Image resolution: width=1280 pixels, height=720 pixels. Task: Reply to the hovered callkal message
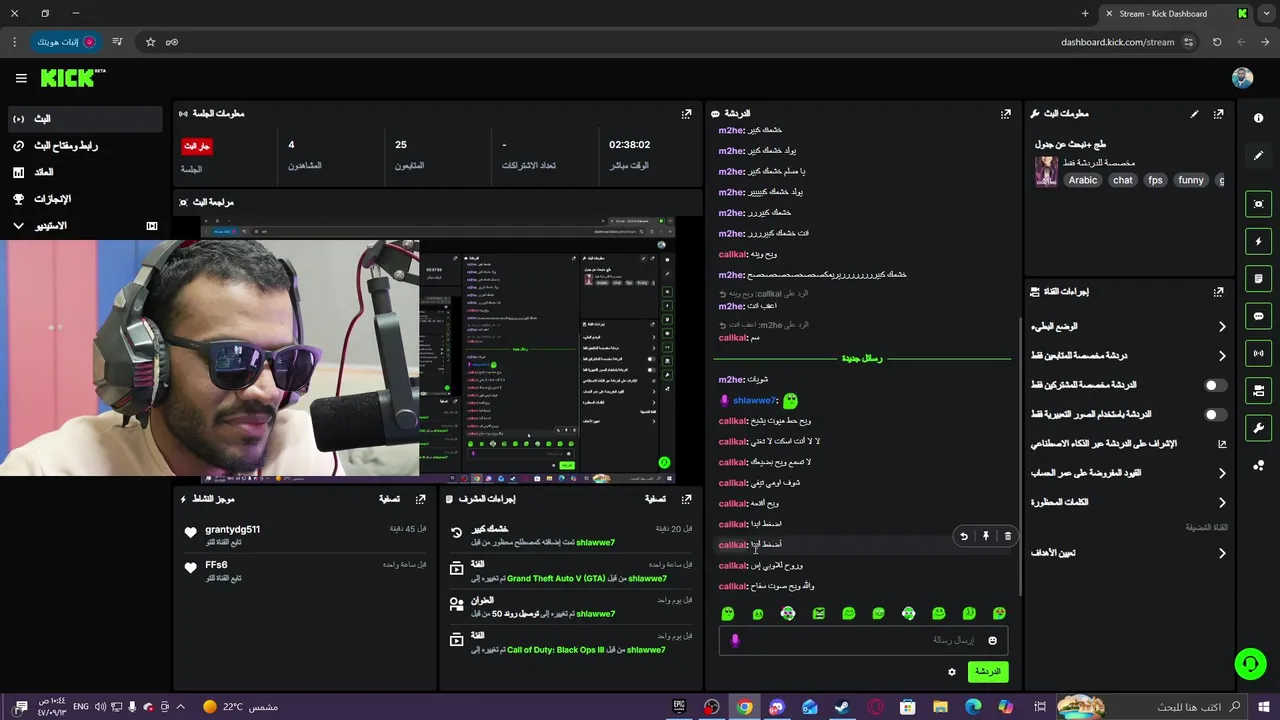[x=964, y=536]
